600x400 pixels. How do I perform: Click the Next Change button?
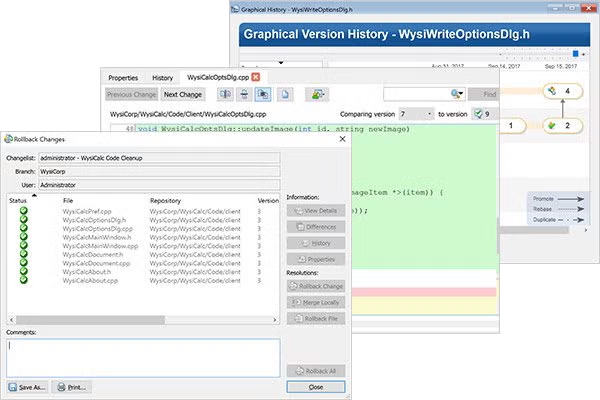[x=182, y=94]
